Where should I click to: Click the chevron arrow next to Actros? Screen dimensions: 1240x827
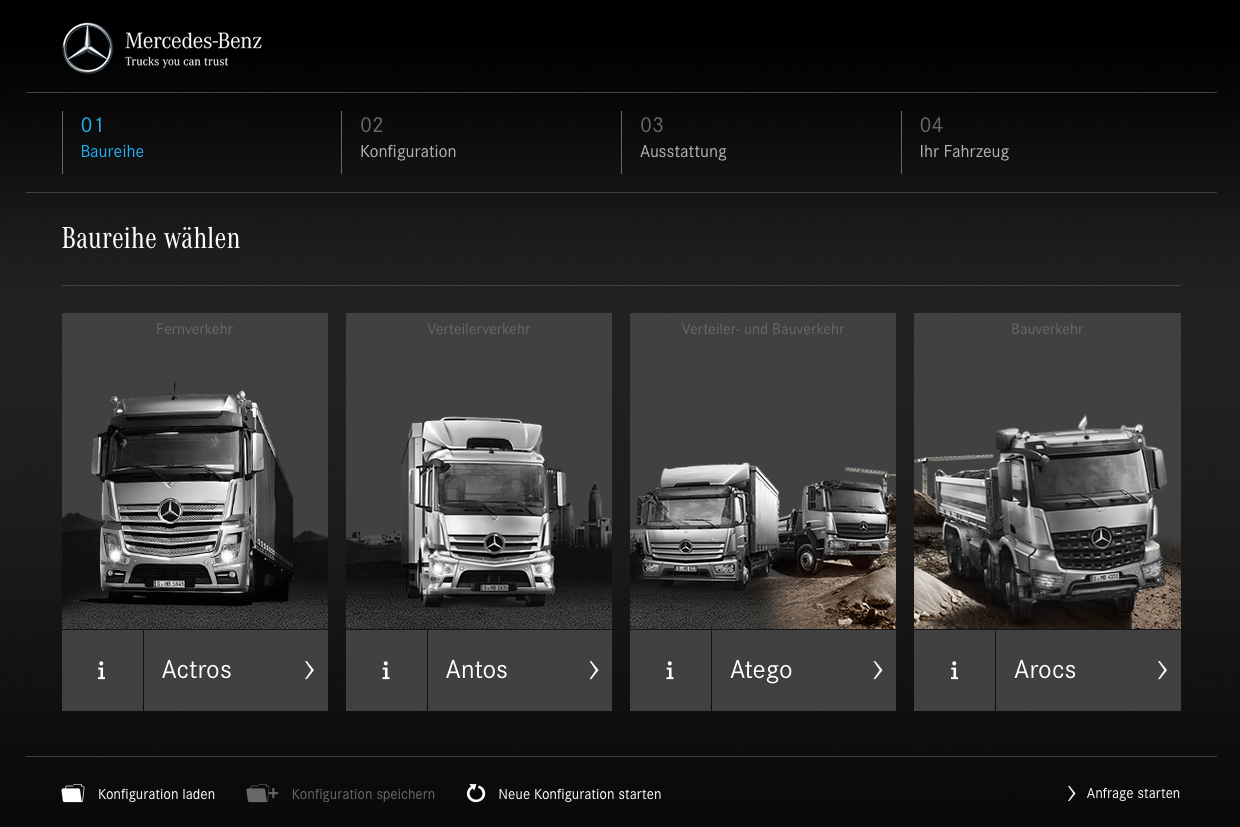tap(309, 671)
